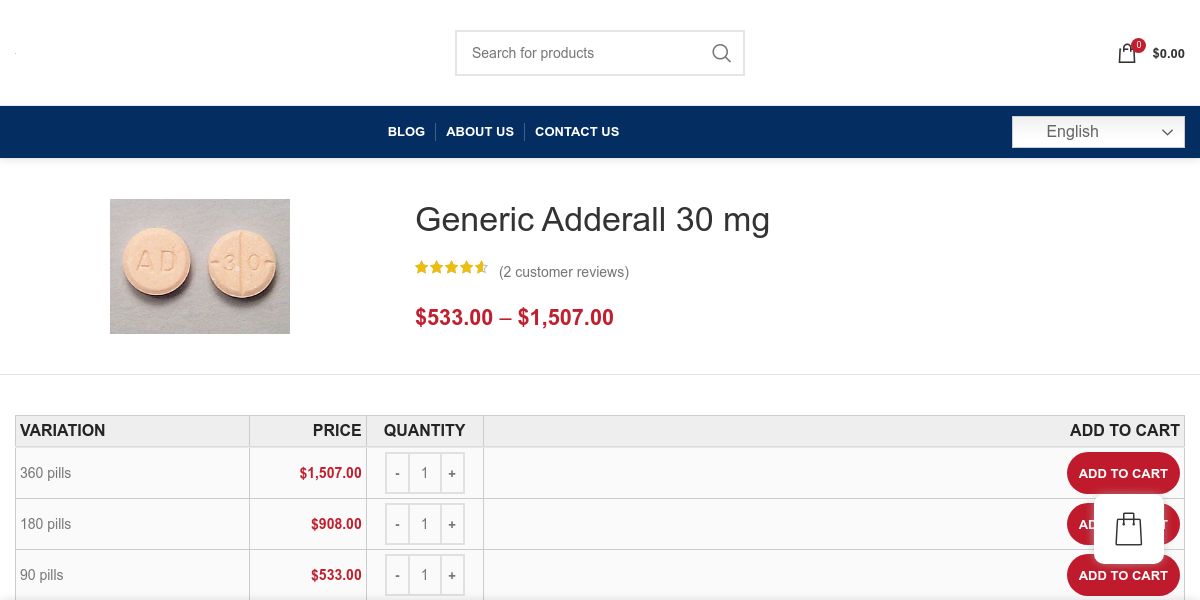Screen dimensions: 1200x600
Task: Decrease quantity for 180 pills
Action: click(397, 524)
